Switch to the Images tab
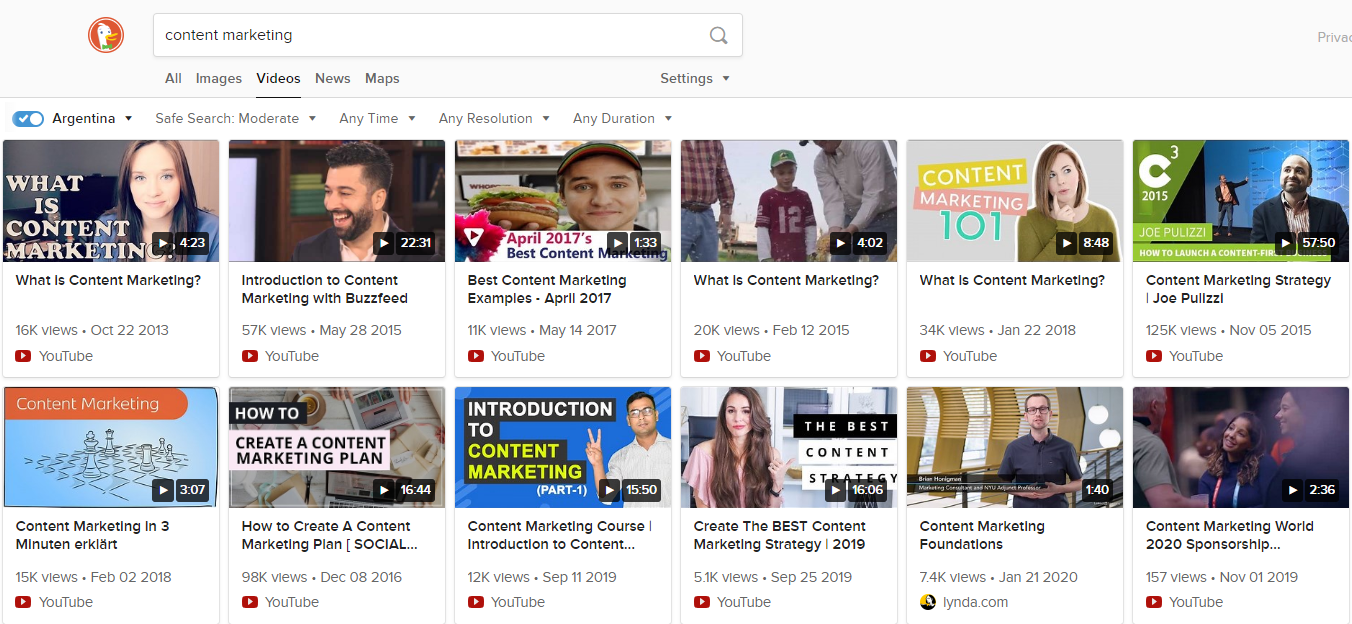This screenshot has width=1352, height=624. point(219,78)
